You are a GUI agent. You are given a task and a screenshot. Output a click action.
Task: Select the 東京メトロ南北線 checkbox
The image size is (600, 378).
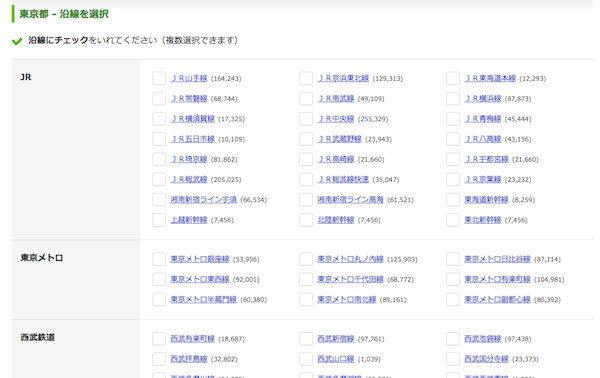[306, 300]
